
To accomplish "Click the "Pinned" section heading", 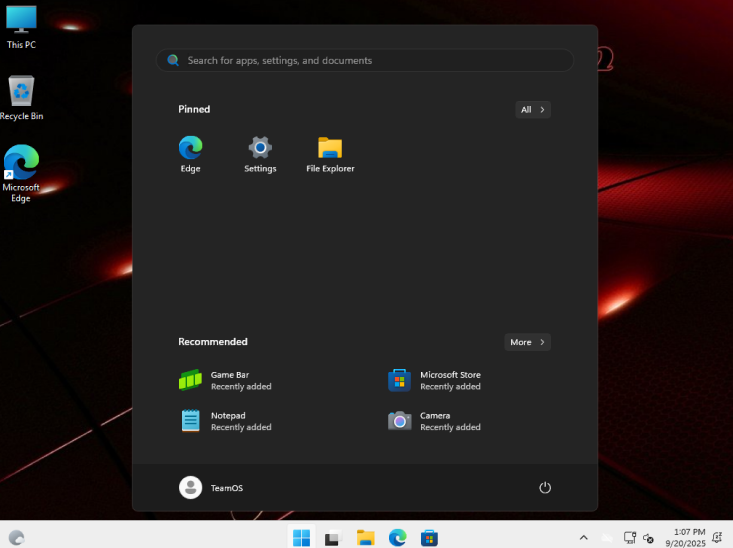I will pyautogui.click(x=194, y=109).
